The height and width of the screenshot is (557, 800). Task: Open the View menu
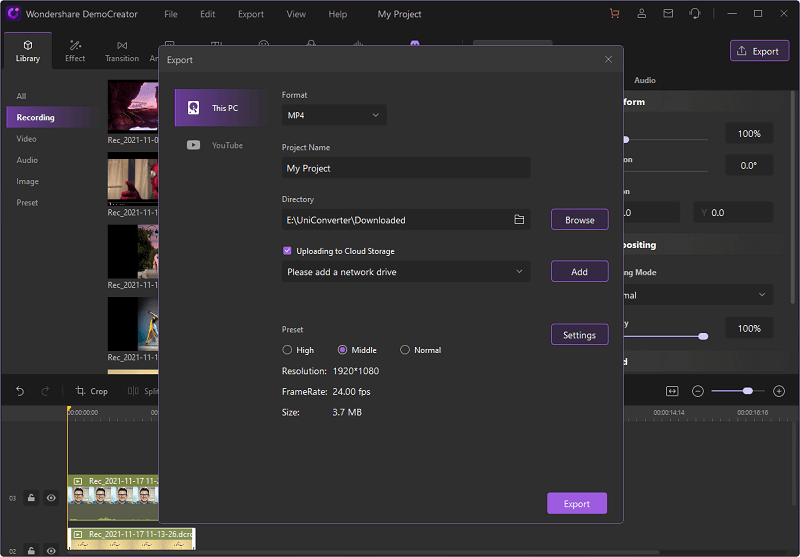296,14
